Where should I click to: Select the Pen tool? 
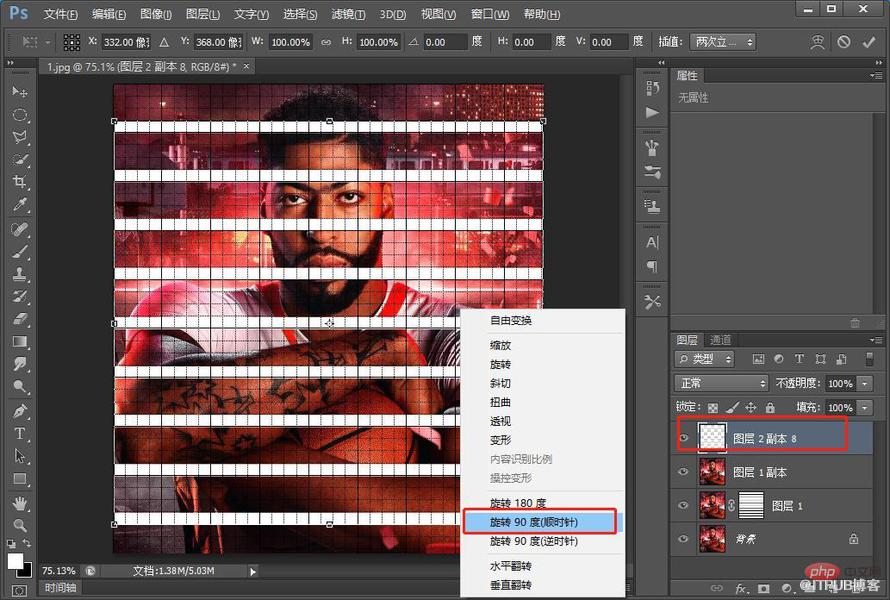coord(20,411)
